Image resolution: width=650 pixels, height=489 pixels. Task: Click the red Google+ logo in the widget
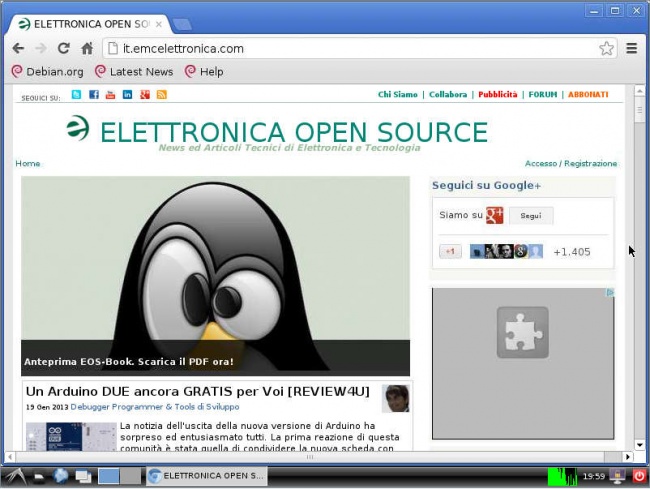pos(494,216)
